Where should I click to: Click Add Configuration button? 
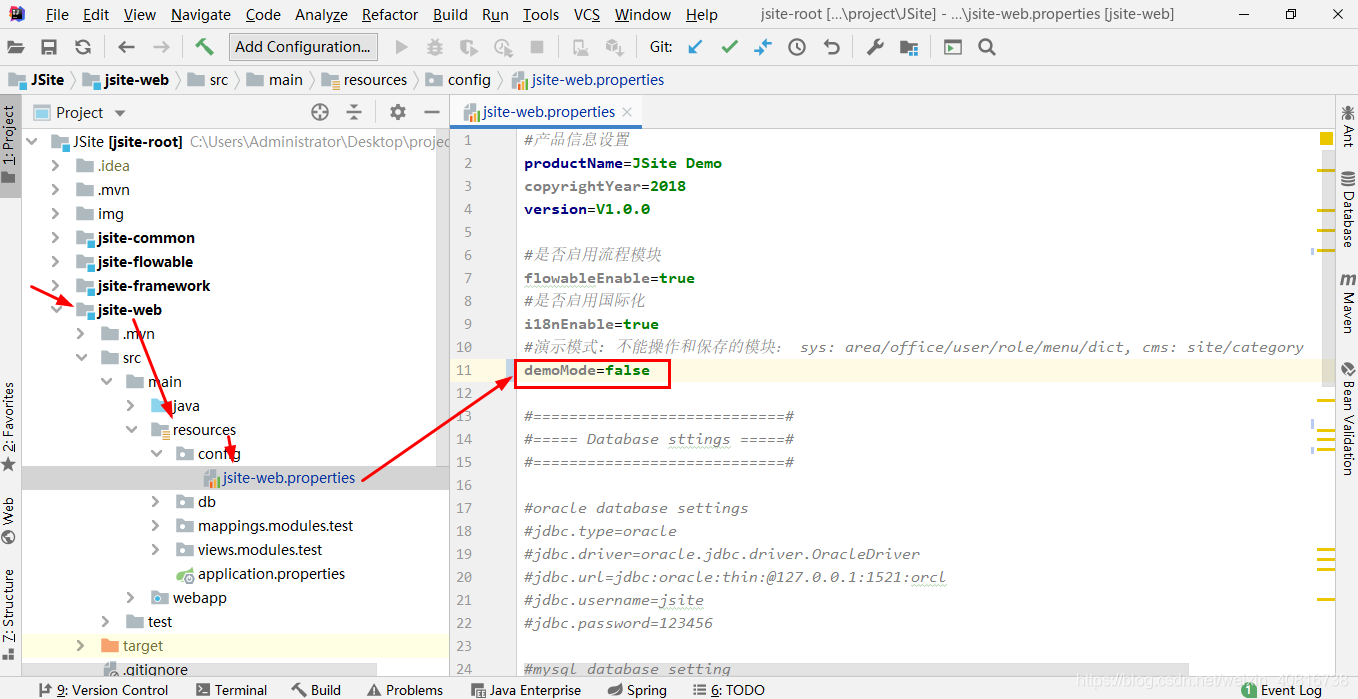point(303,47)
